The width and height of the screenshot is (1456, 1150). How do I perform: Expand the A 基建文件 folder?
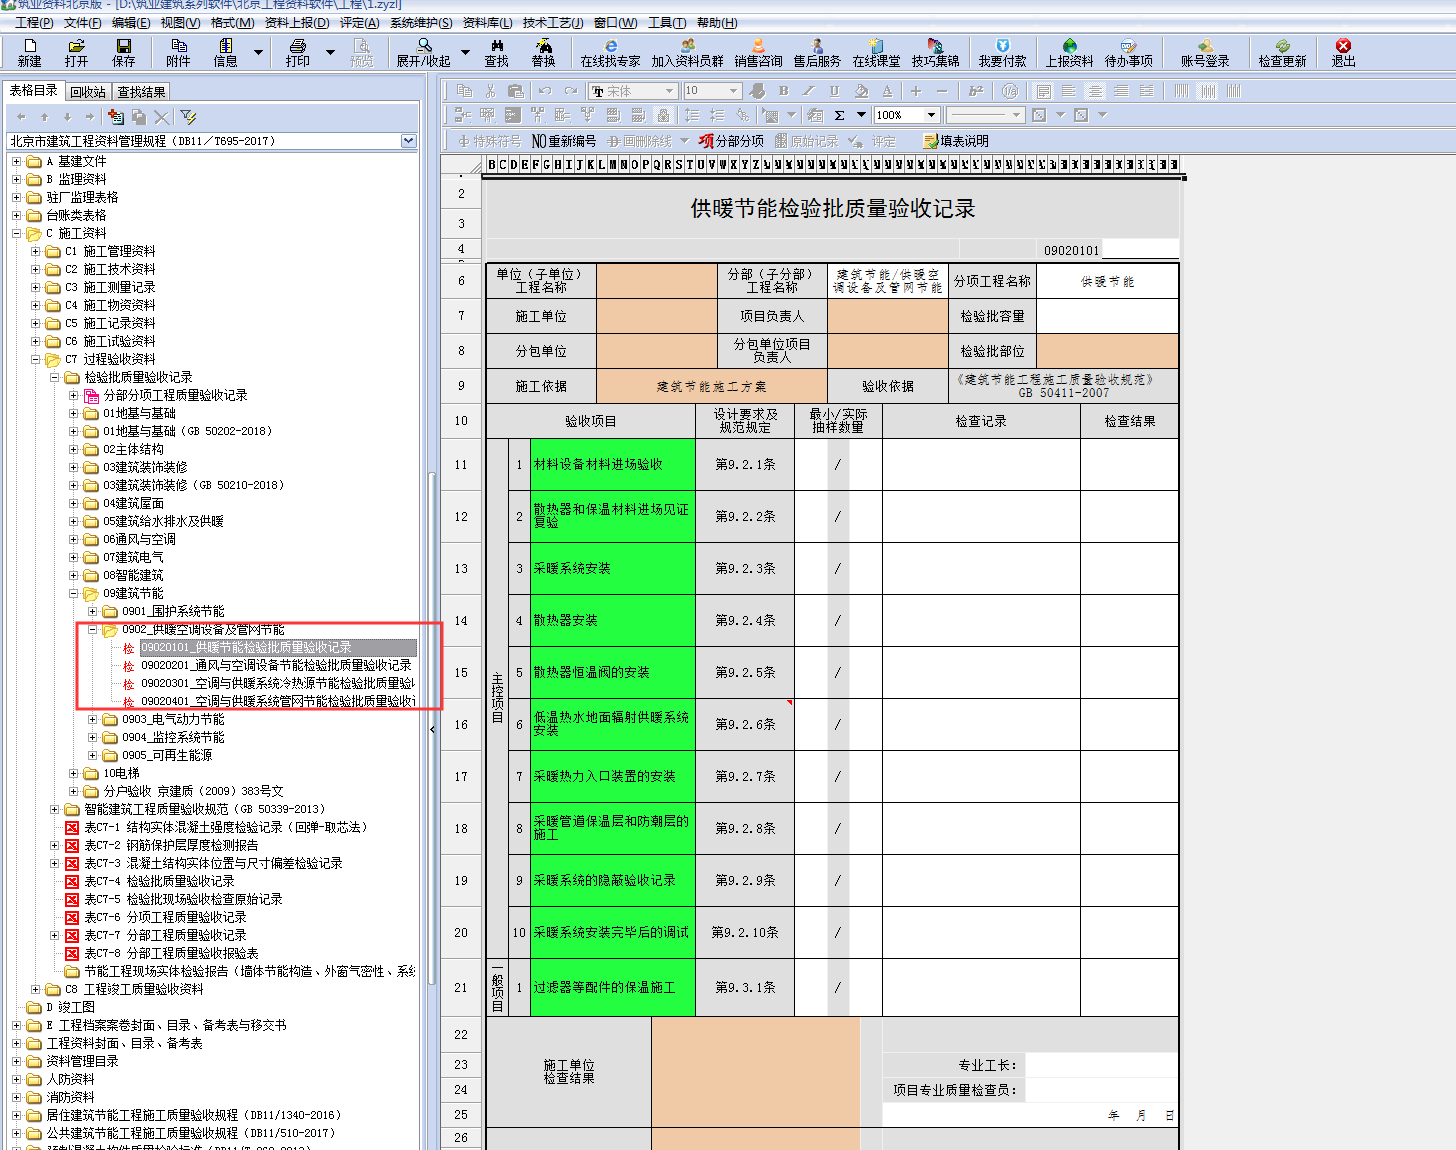(16, 161)
